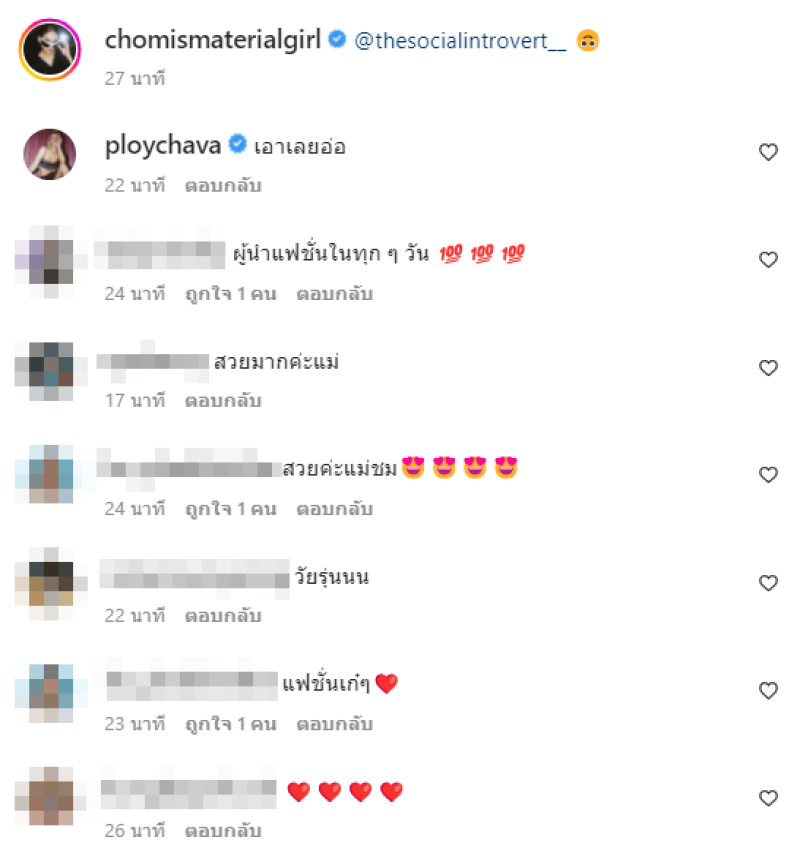Viewport: 800px width, 859px height.
Task: Reply to the 17-minute-old สวยมากค่ะแม่ comment
Action: pyautogui.click(x=223, y=401)
